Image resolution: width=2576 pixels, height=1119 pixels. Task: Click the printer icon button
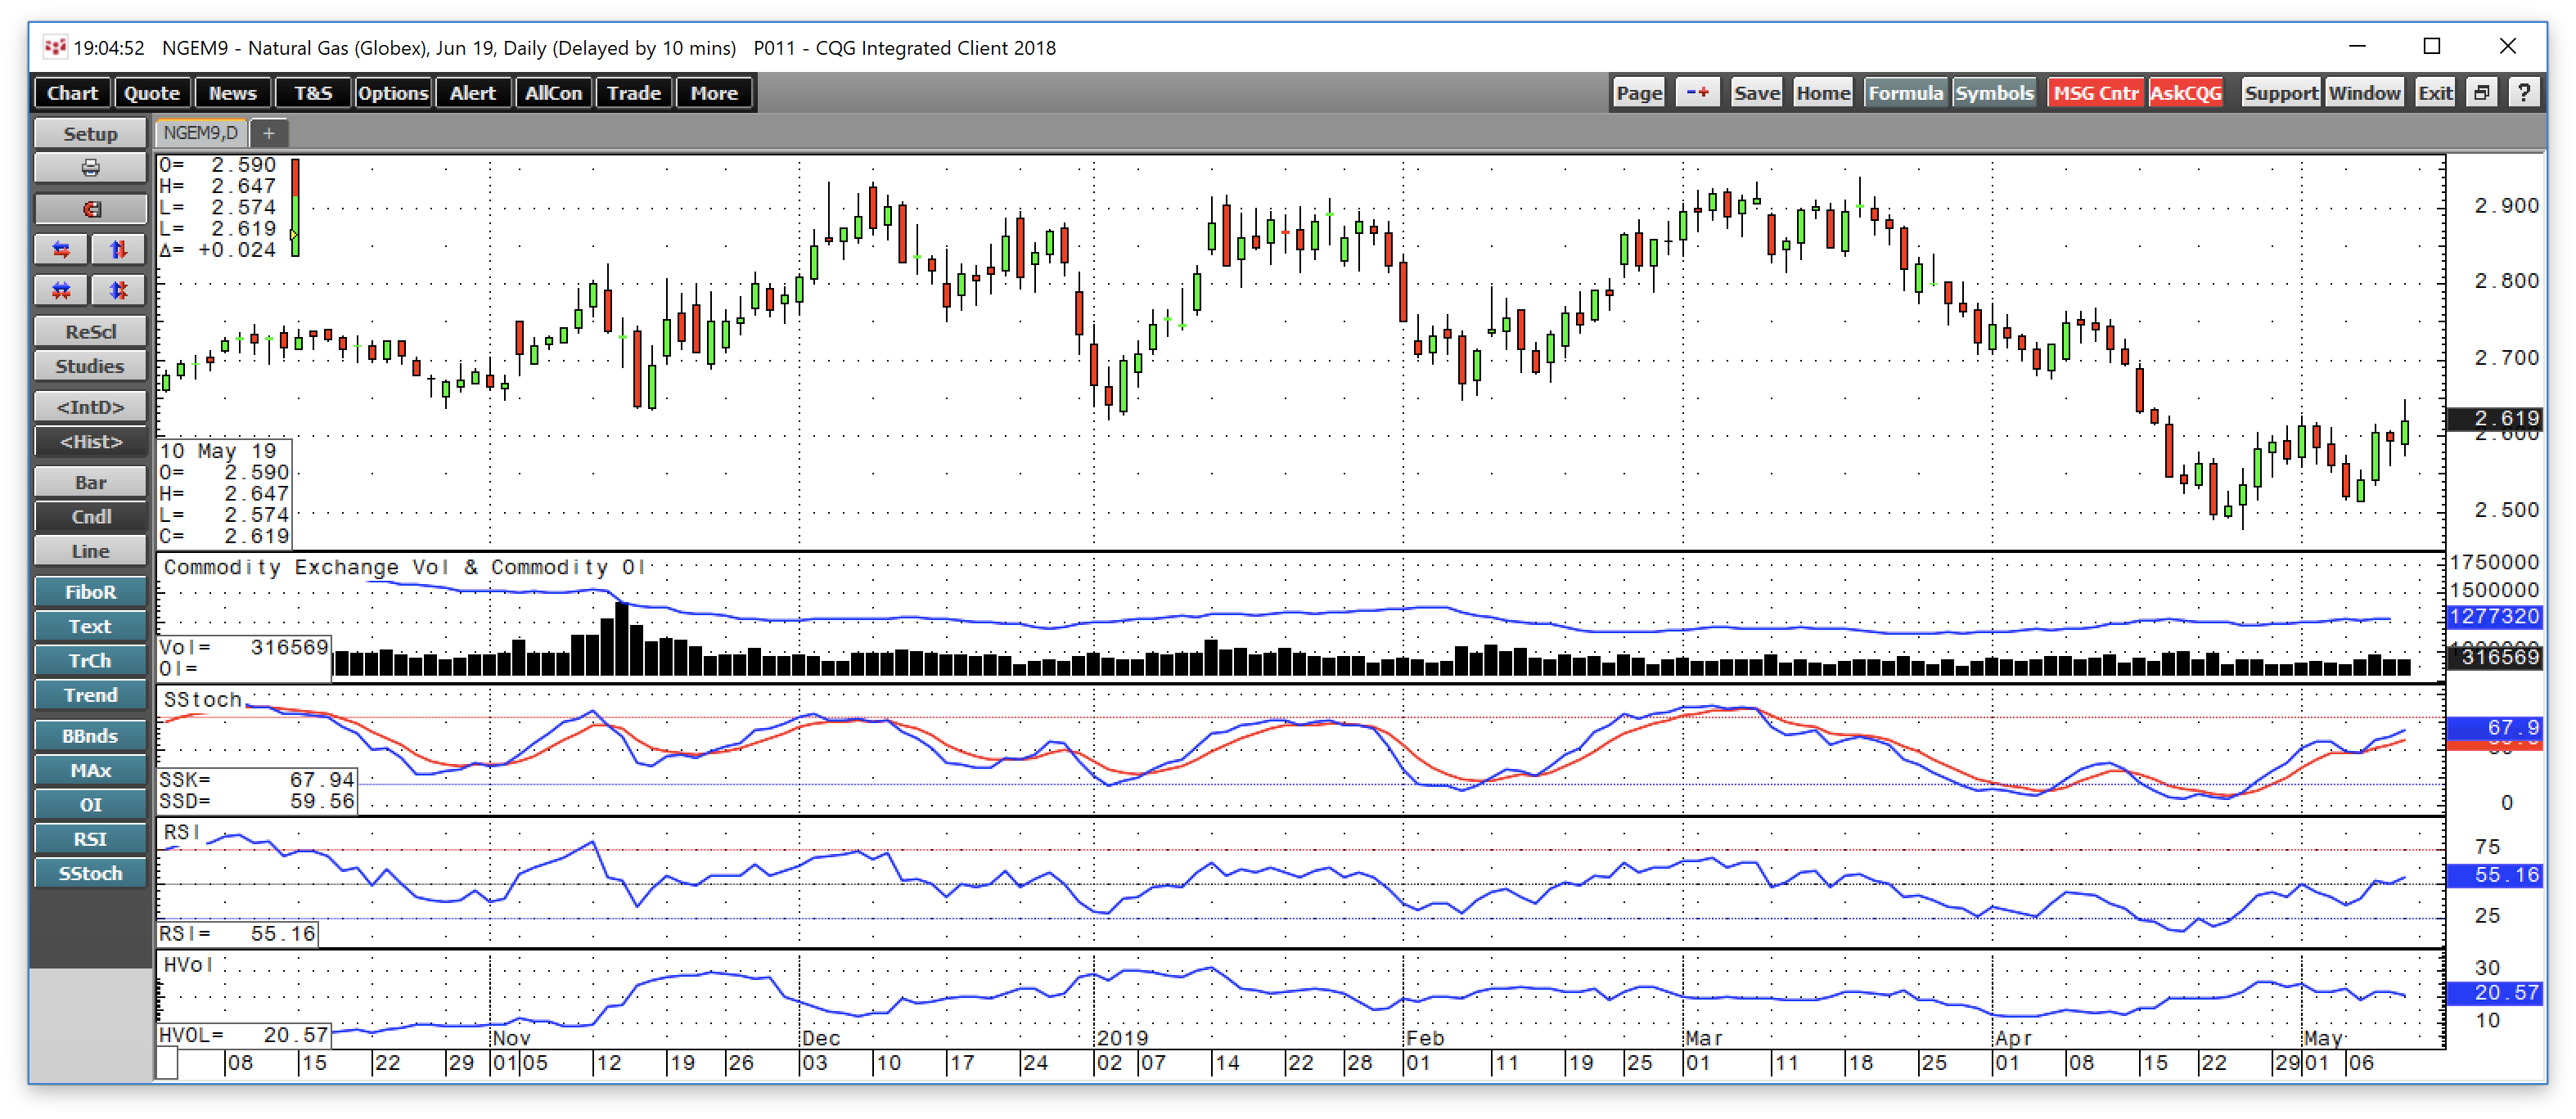90,168
